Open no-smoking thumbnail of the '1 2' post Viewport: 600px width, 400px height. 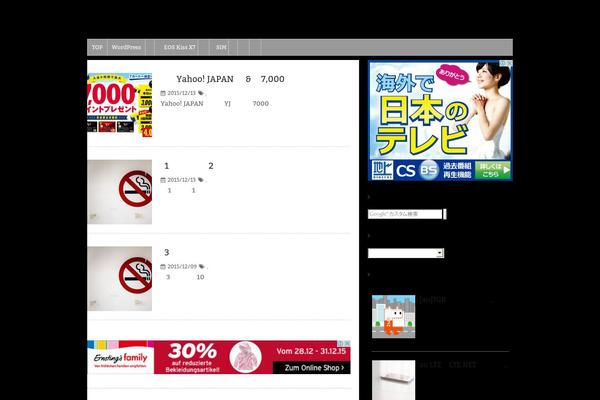point(119,191)
